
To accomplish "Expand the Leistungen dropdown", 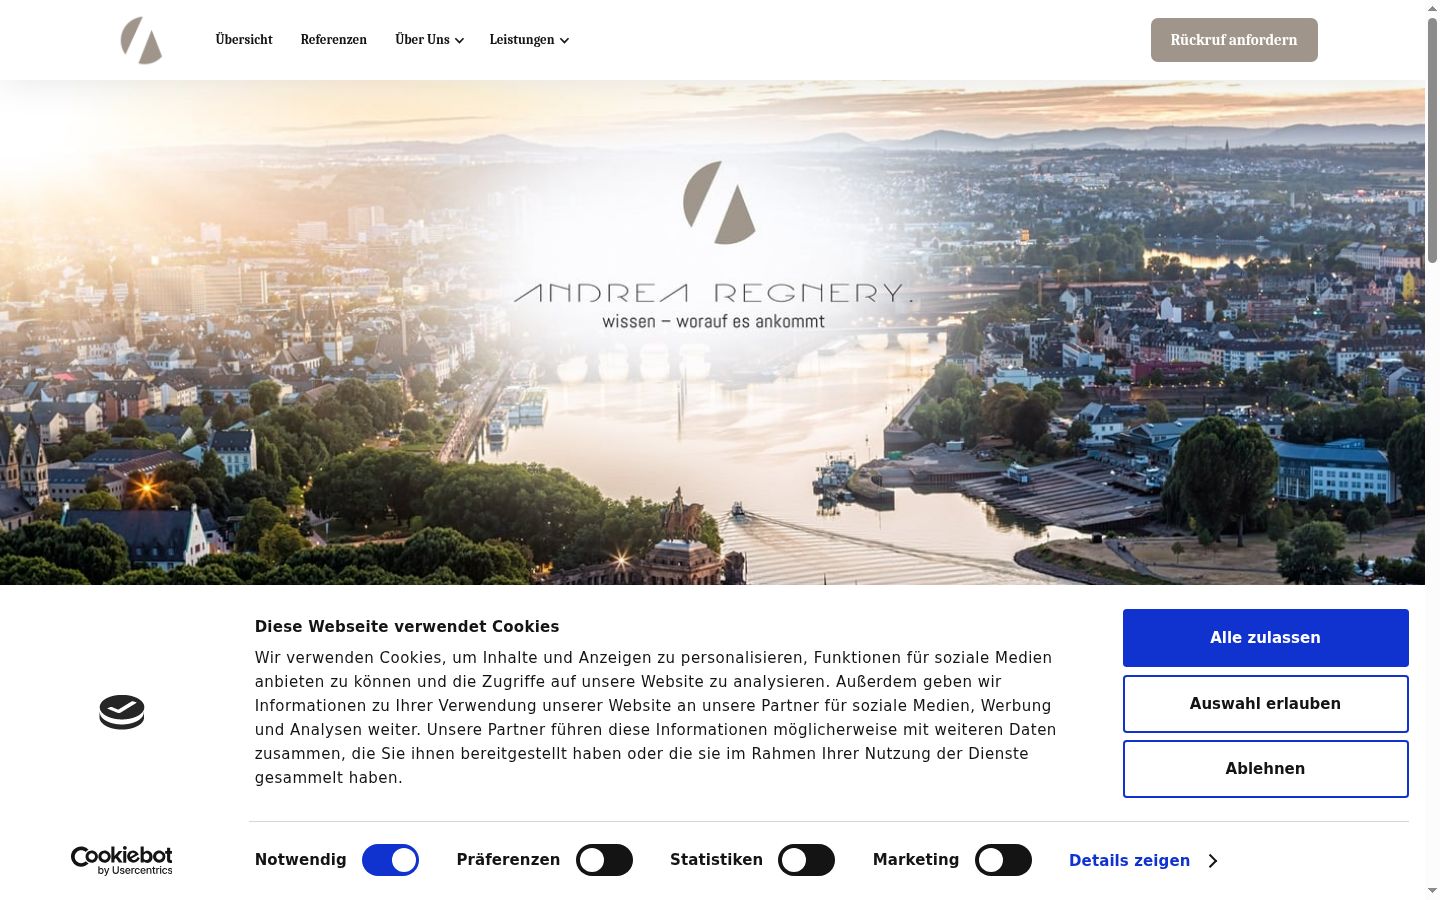I will coord(529,40).
